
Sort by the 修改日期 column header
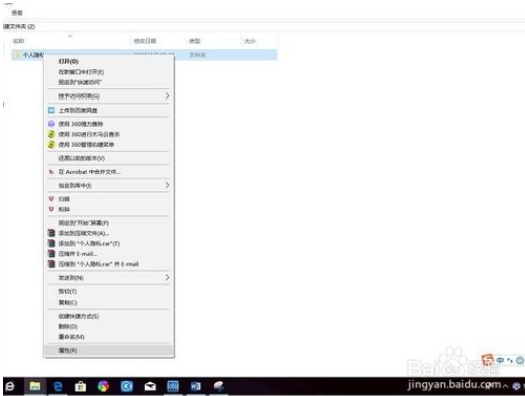145,41
